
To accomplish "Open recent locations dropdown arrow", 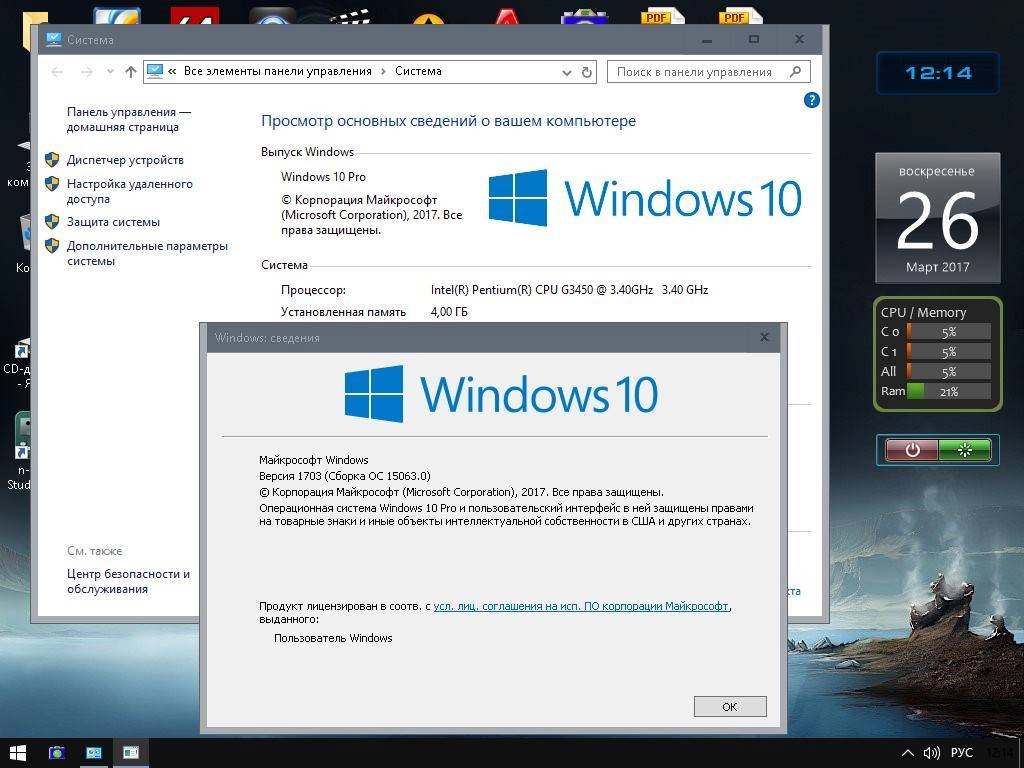I will (110, 72).
